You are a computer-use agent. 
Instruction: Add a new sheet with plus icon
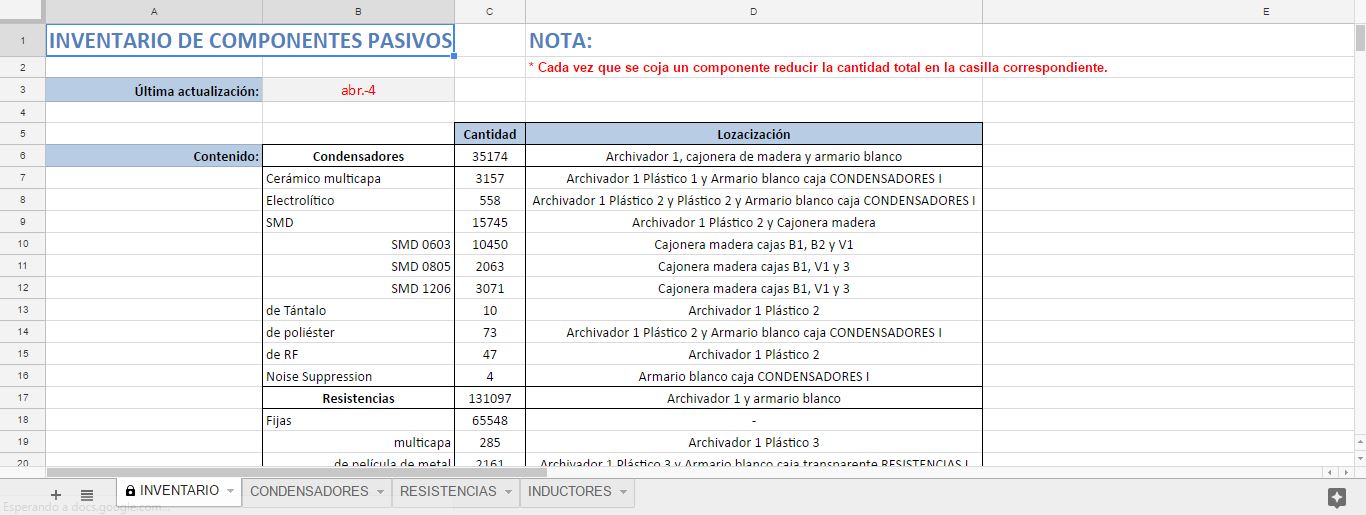click(56, 494)
